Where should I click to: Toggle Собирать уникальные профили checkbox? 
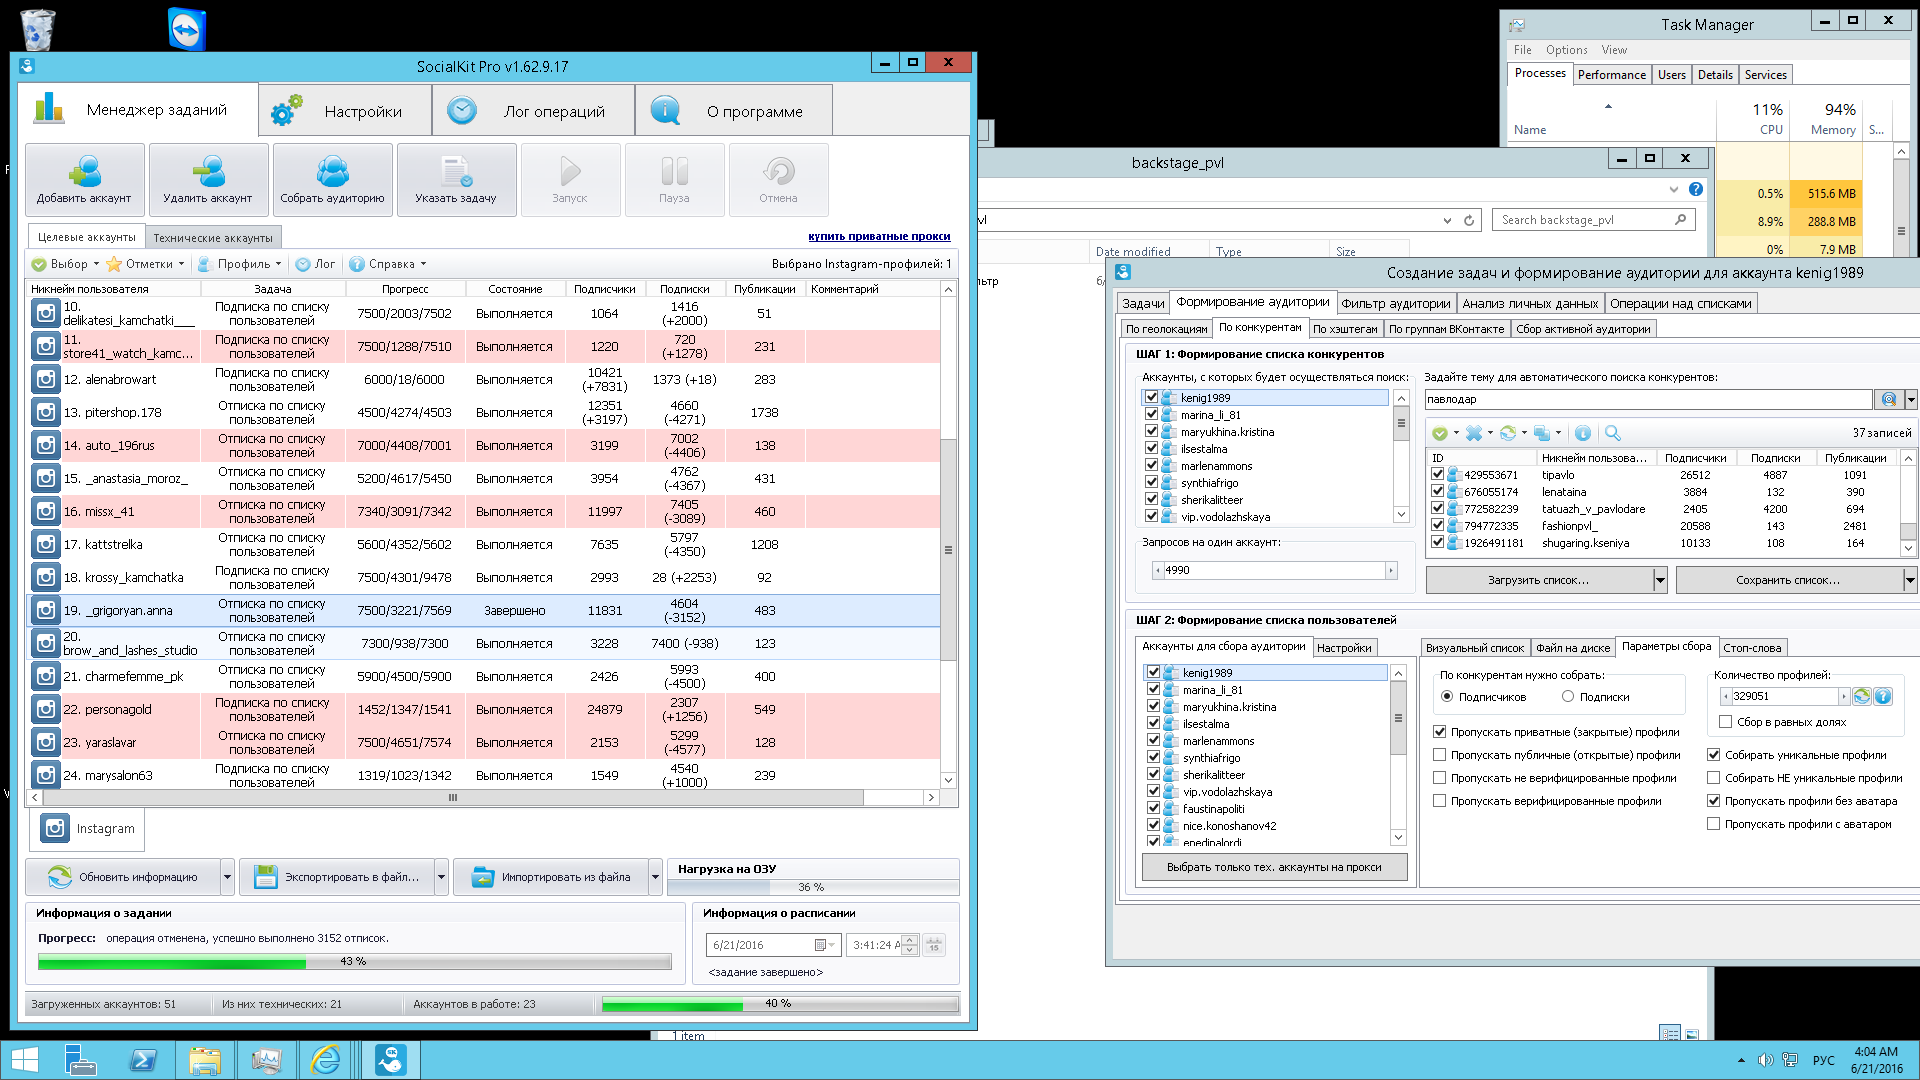(1714, 755)
